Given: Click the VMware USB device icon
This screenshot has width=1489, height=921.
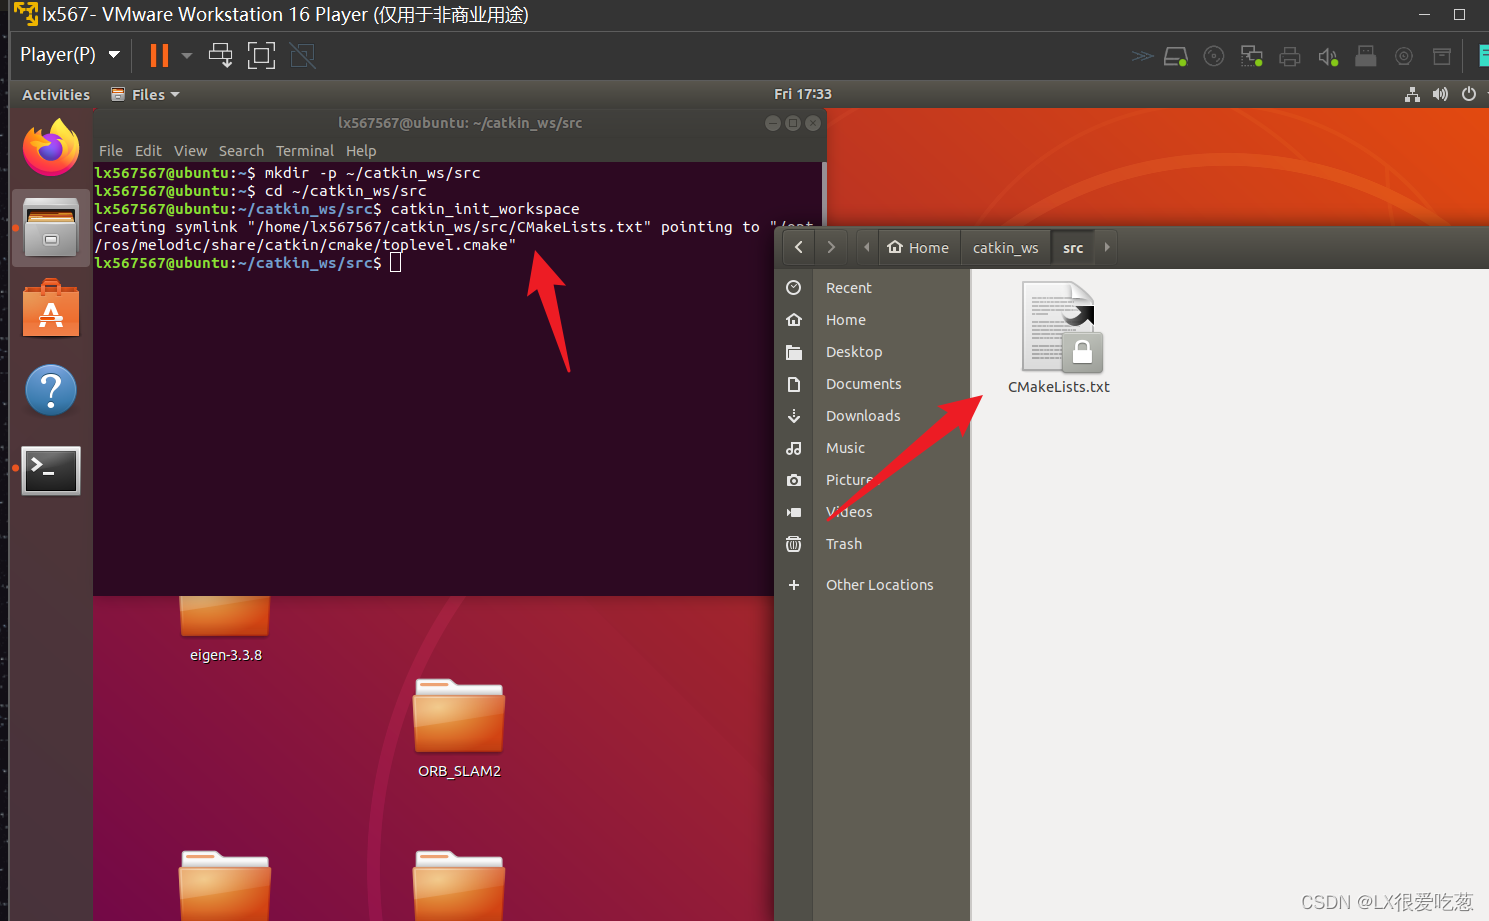Looking at the screenshot, I should [1366, 57].
